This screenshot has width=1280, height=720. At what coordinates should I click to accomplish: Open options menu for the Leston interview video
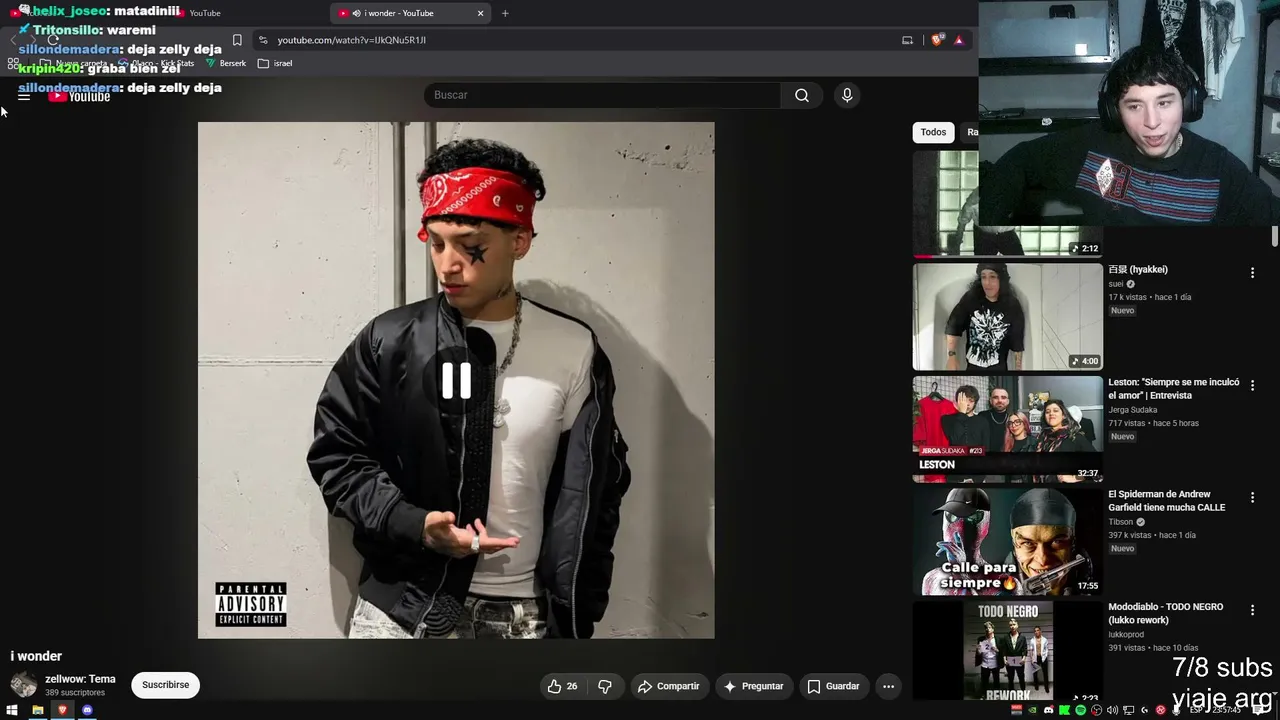(1252, 385)
